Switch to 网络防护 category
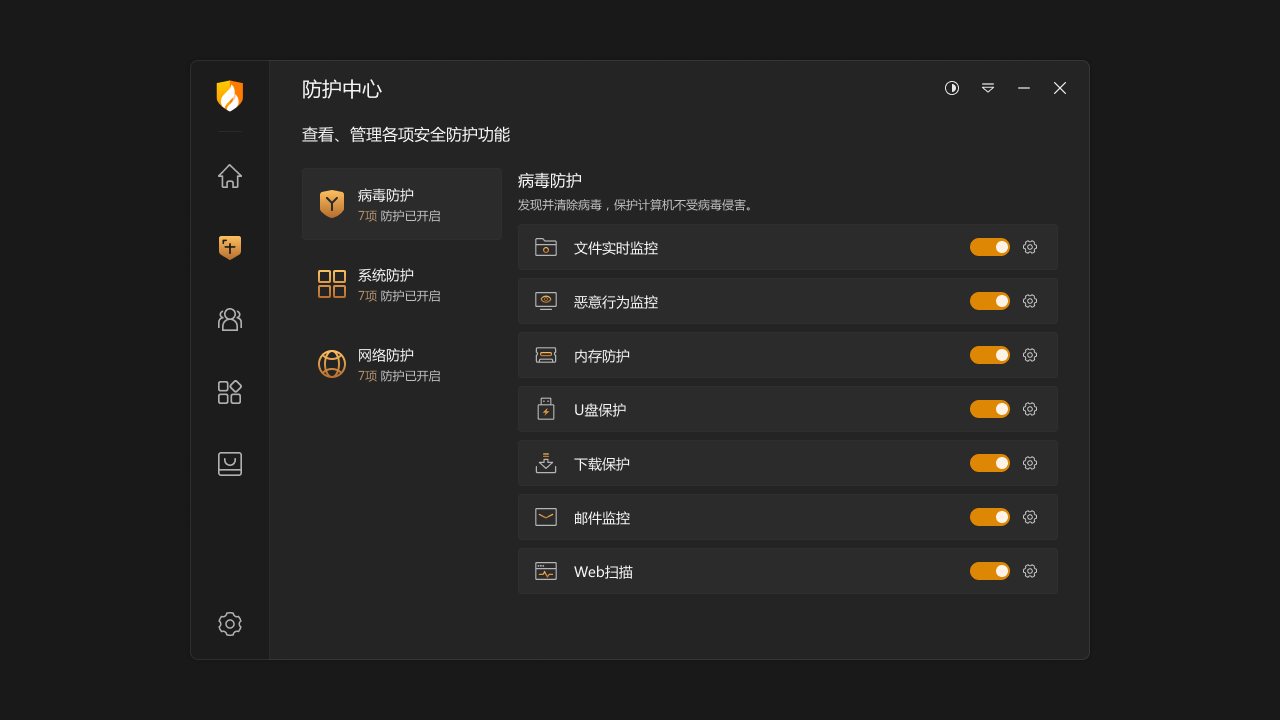The width and height of the screenshot is (1280, 720). 401,364
